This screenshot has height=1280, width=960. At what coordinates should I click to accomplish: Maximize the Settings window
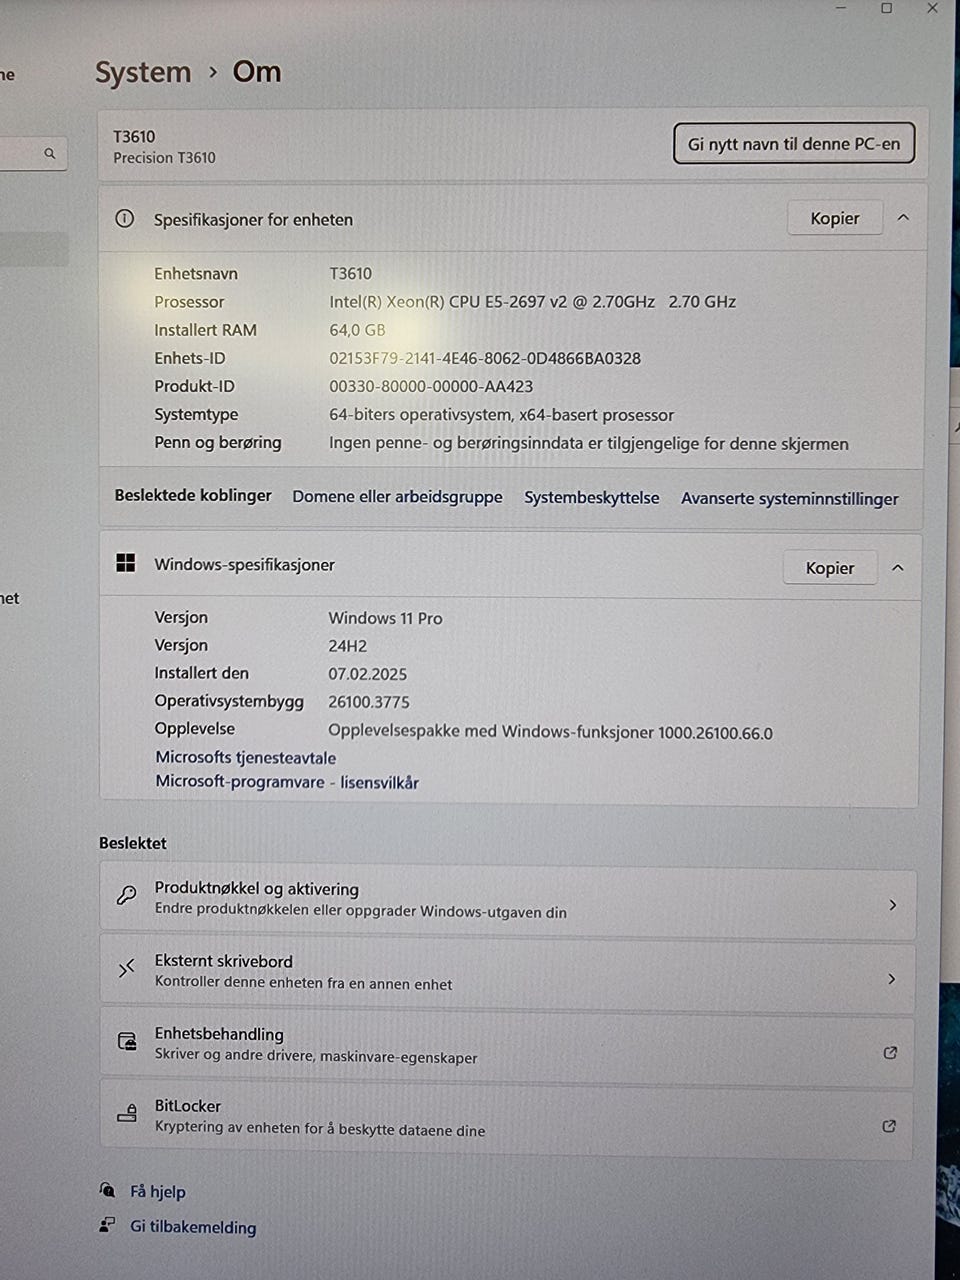pos(886,8)
